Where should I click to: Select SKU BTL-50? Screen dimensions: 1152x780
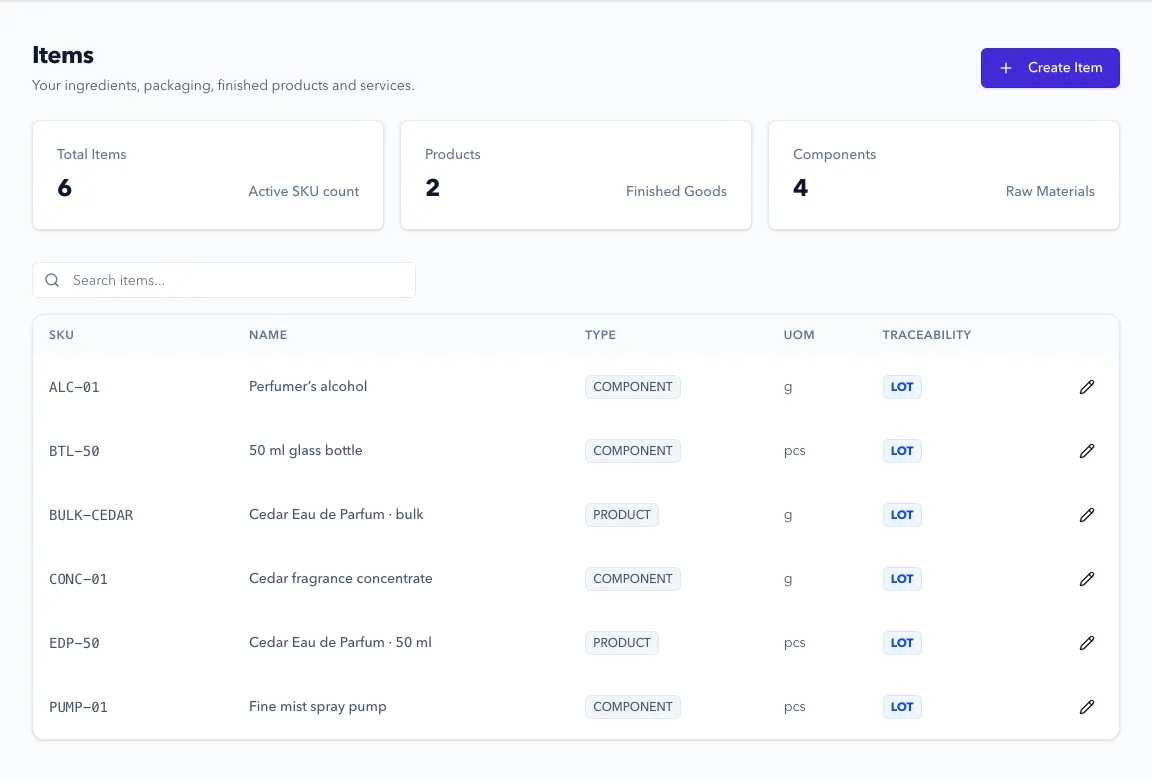(x=74, y=451)
